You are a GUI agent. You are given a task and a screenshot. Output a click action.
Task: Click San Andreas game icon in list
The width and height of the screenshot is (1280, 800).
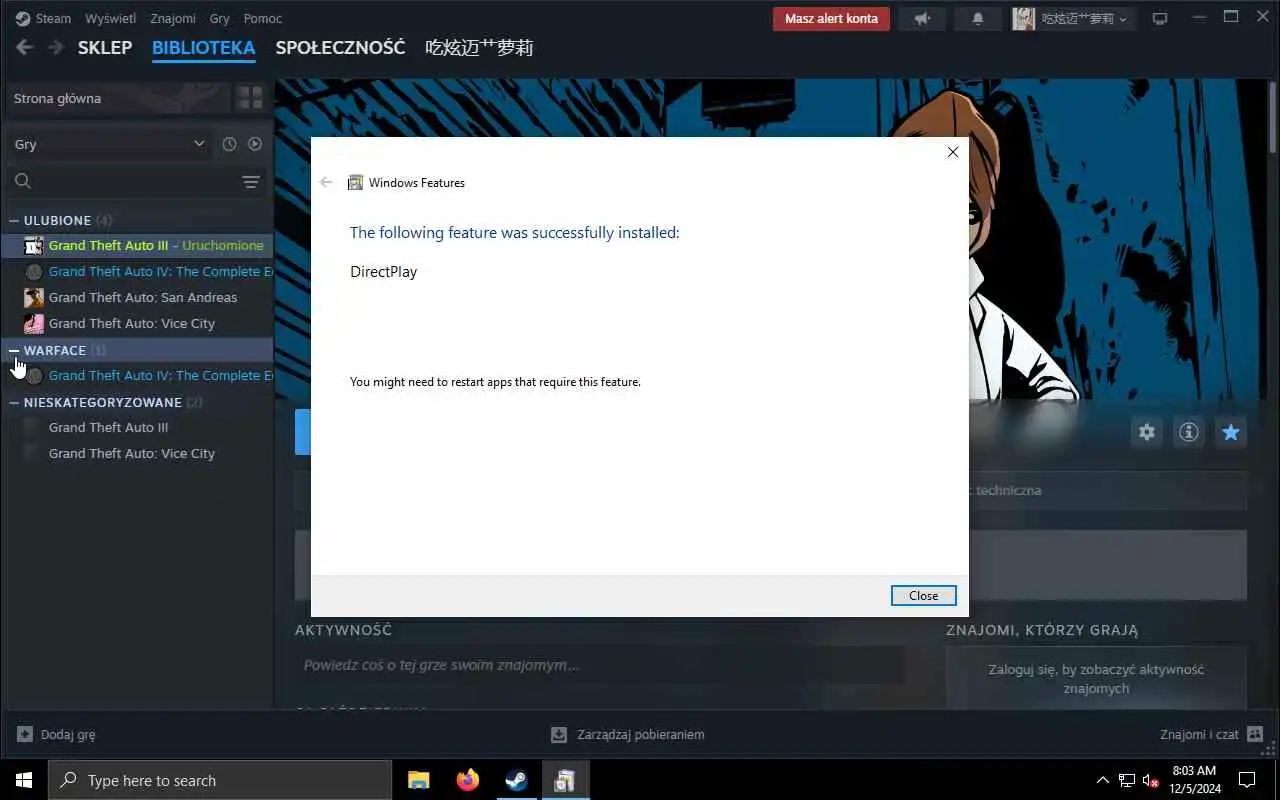[x=33, y=297]
